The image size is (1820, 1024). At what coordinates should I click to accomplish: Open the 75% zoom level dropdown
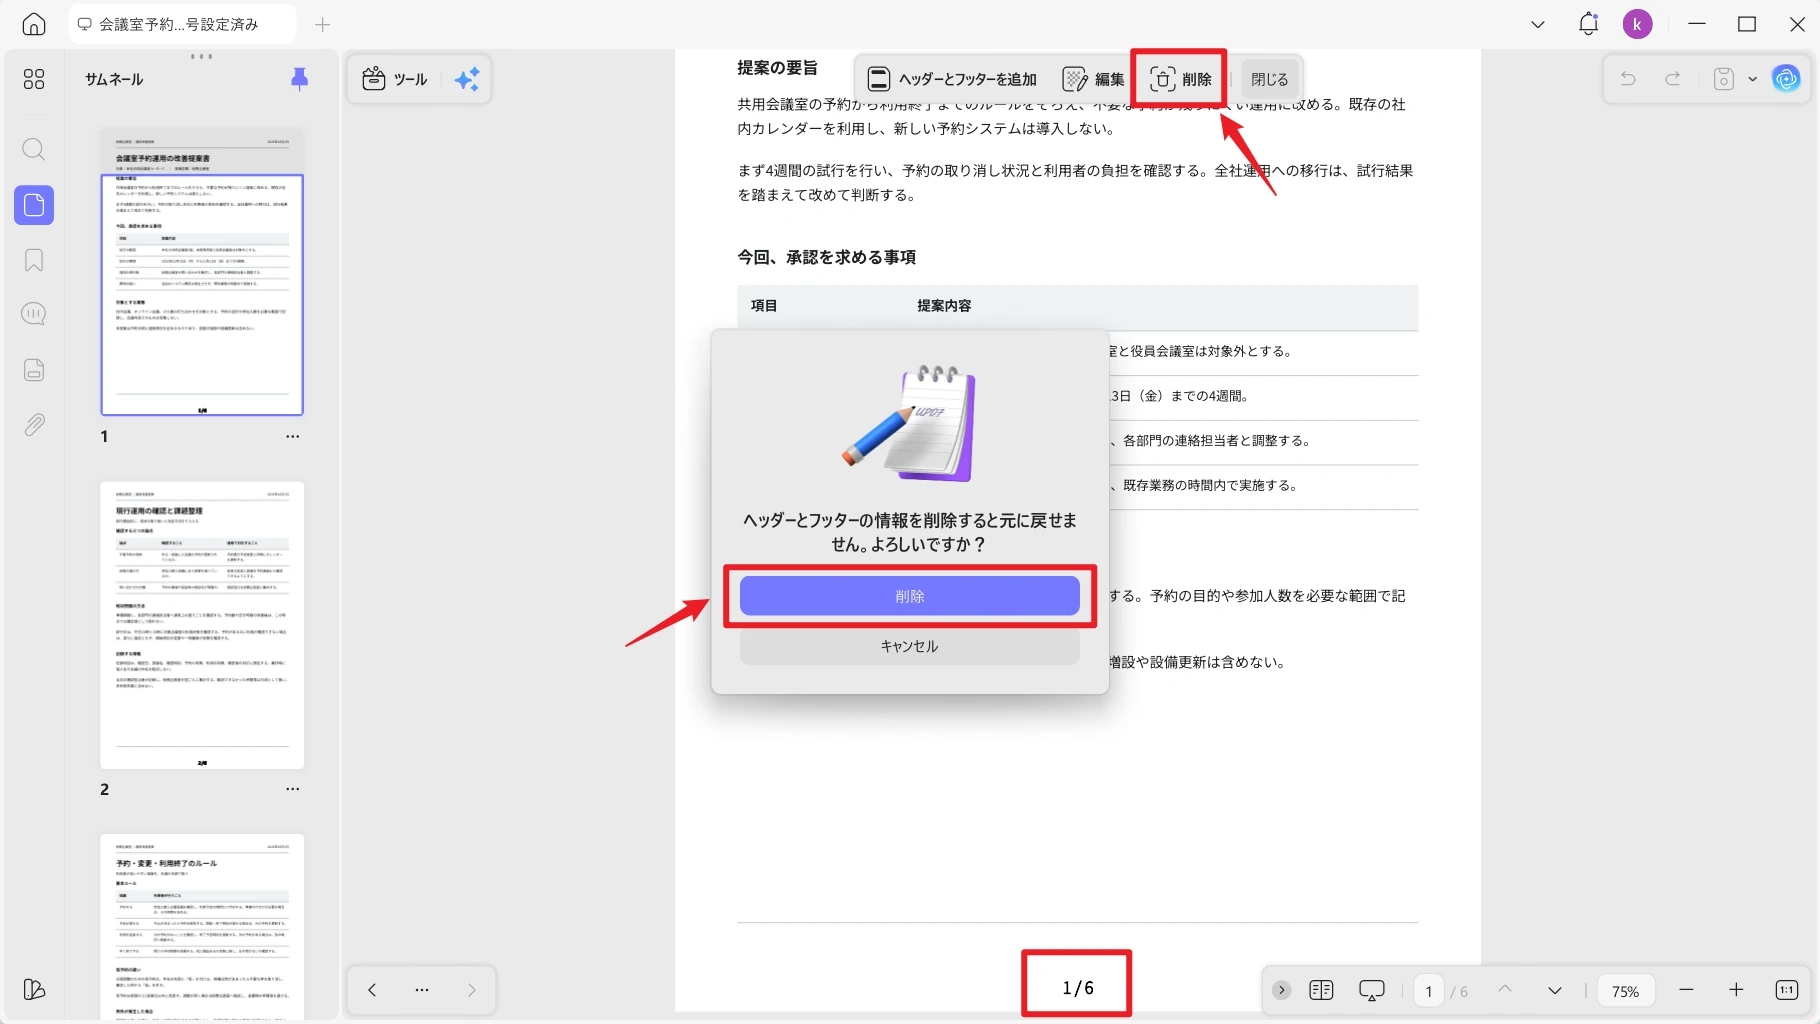1625,991
